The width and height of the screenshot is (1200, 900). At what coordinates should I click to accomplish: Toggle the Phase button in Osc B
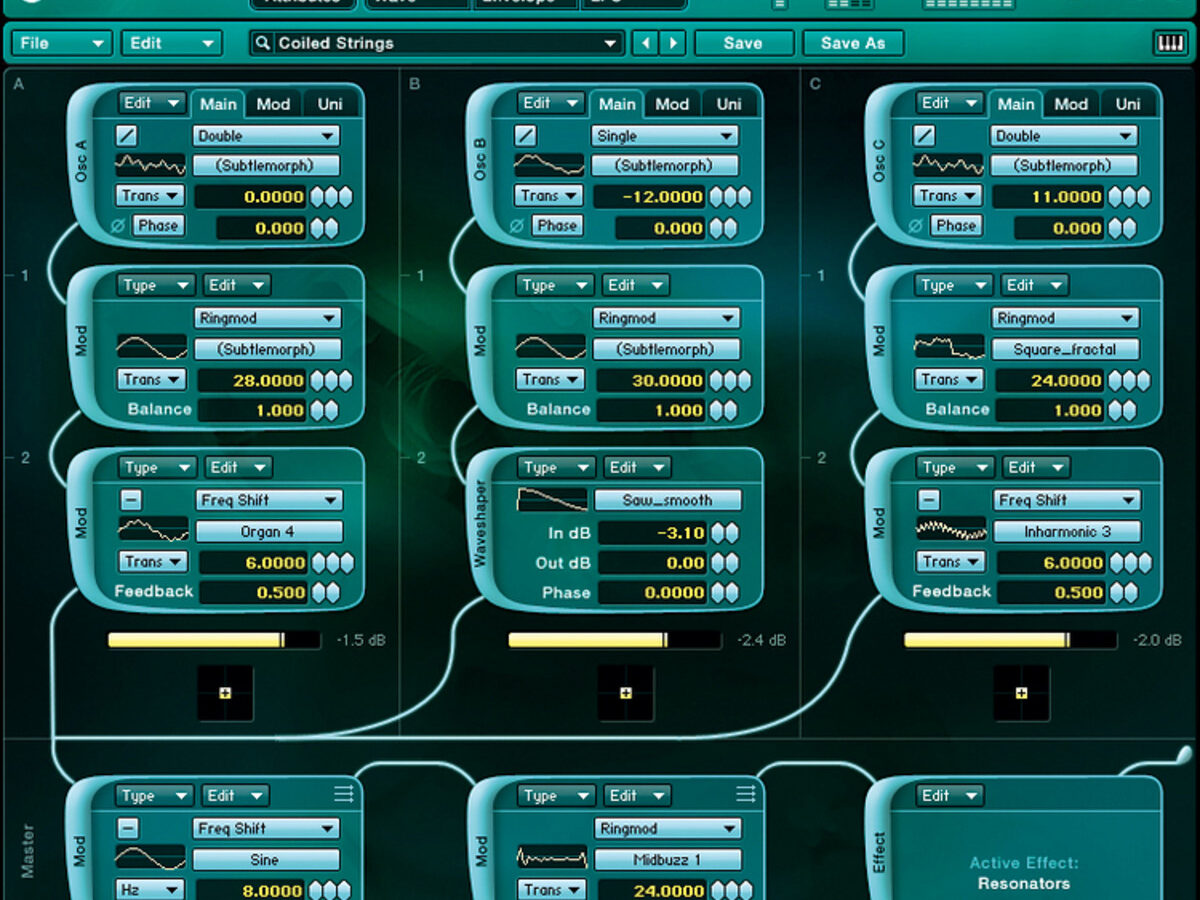[x=557, y=226]
